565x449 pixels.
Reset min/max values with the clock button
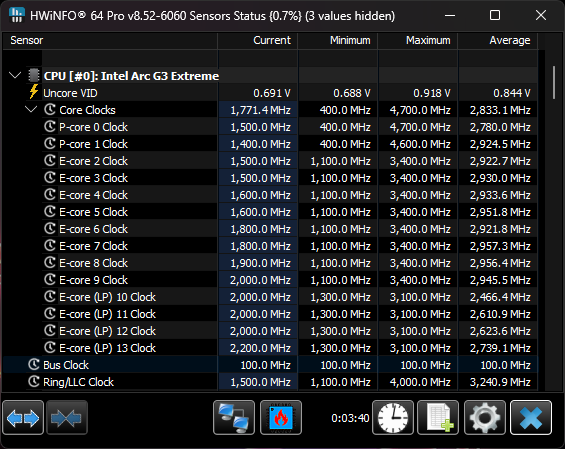click(393, 418)
